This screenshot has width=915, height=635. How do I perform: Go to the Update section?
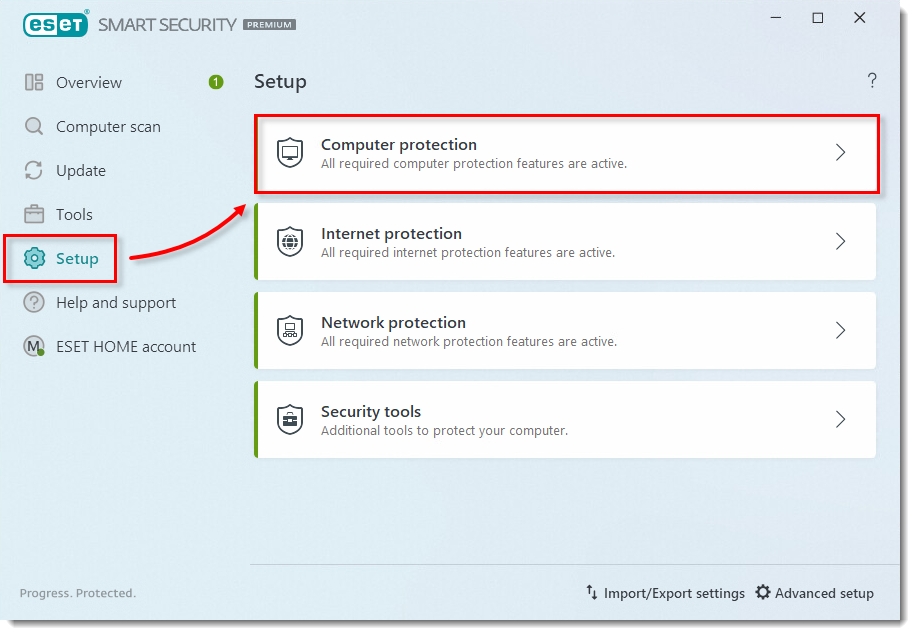[81, 171]
